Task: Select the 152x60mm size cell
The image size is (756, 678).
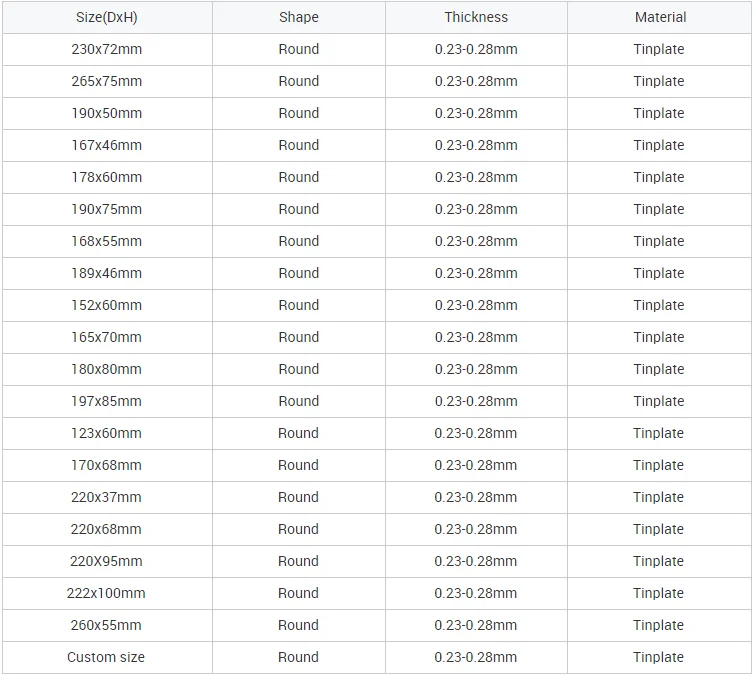Action: click(106, 305)
